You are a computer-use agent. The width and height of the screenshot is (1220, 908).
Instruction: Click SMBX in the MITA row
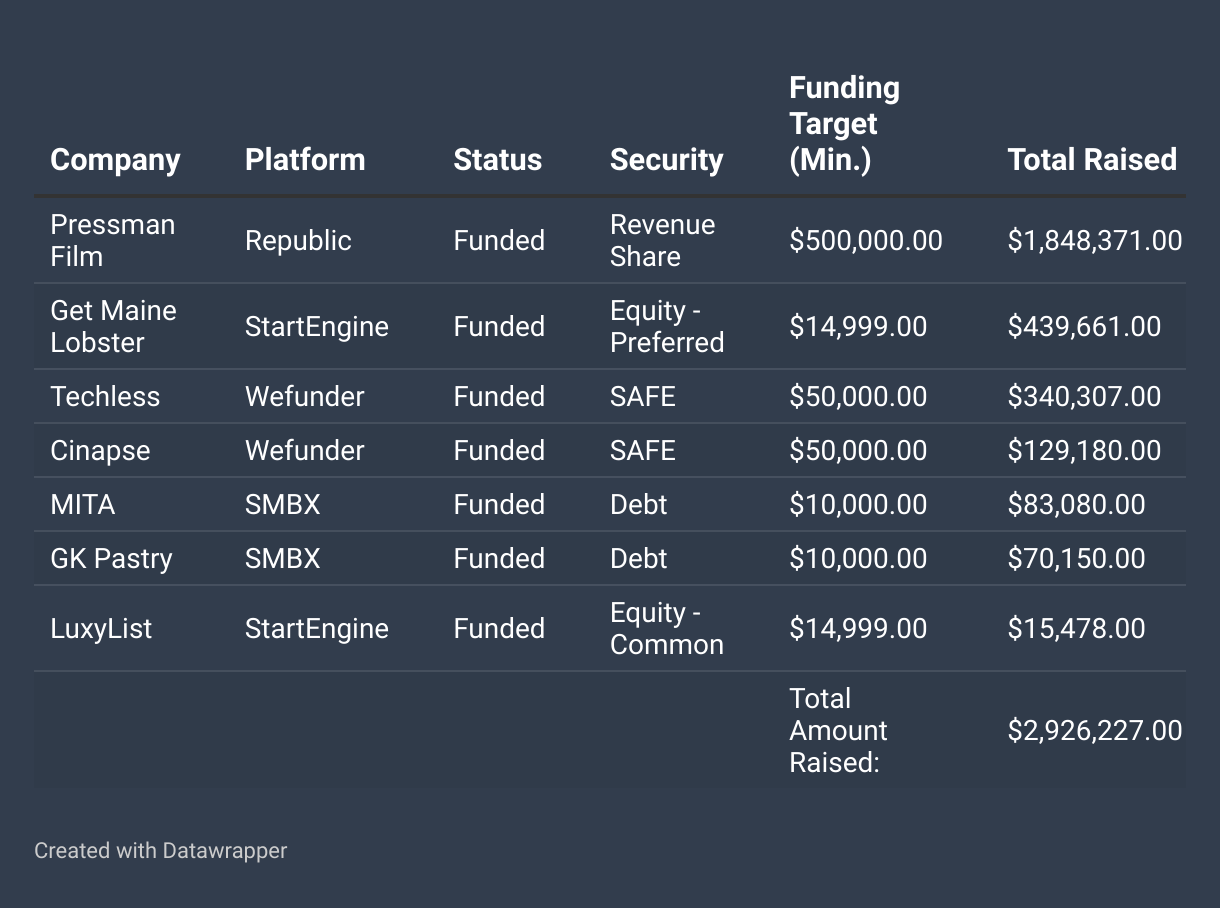283,504
